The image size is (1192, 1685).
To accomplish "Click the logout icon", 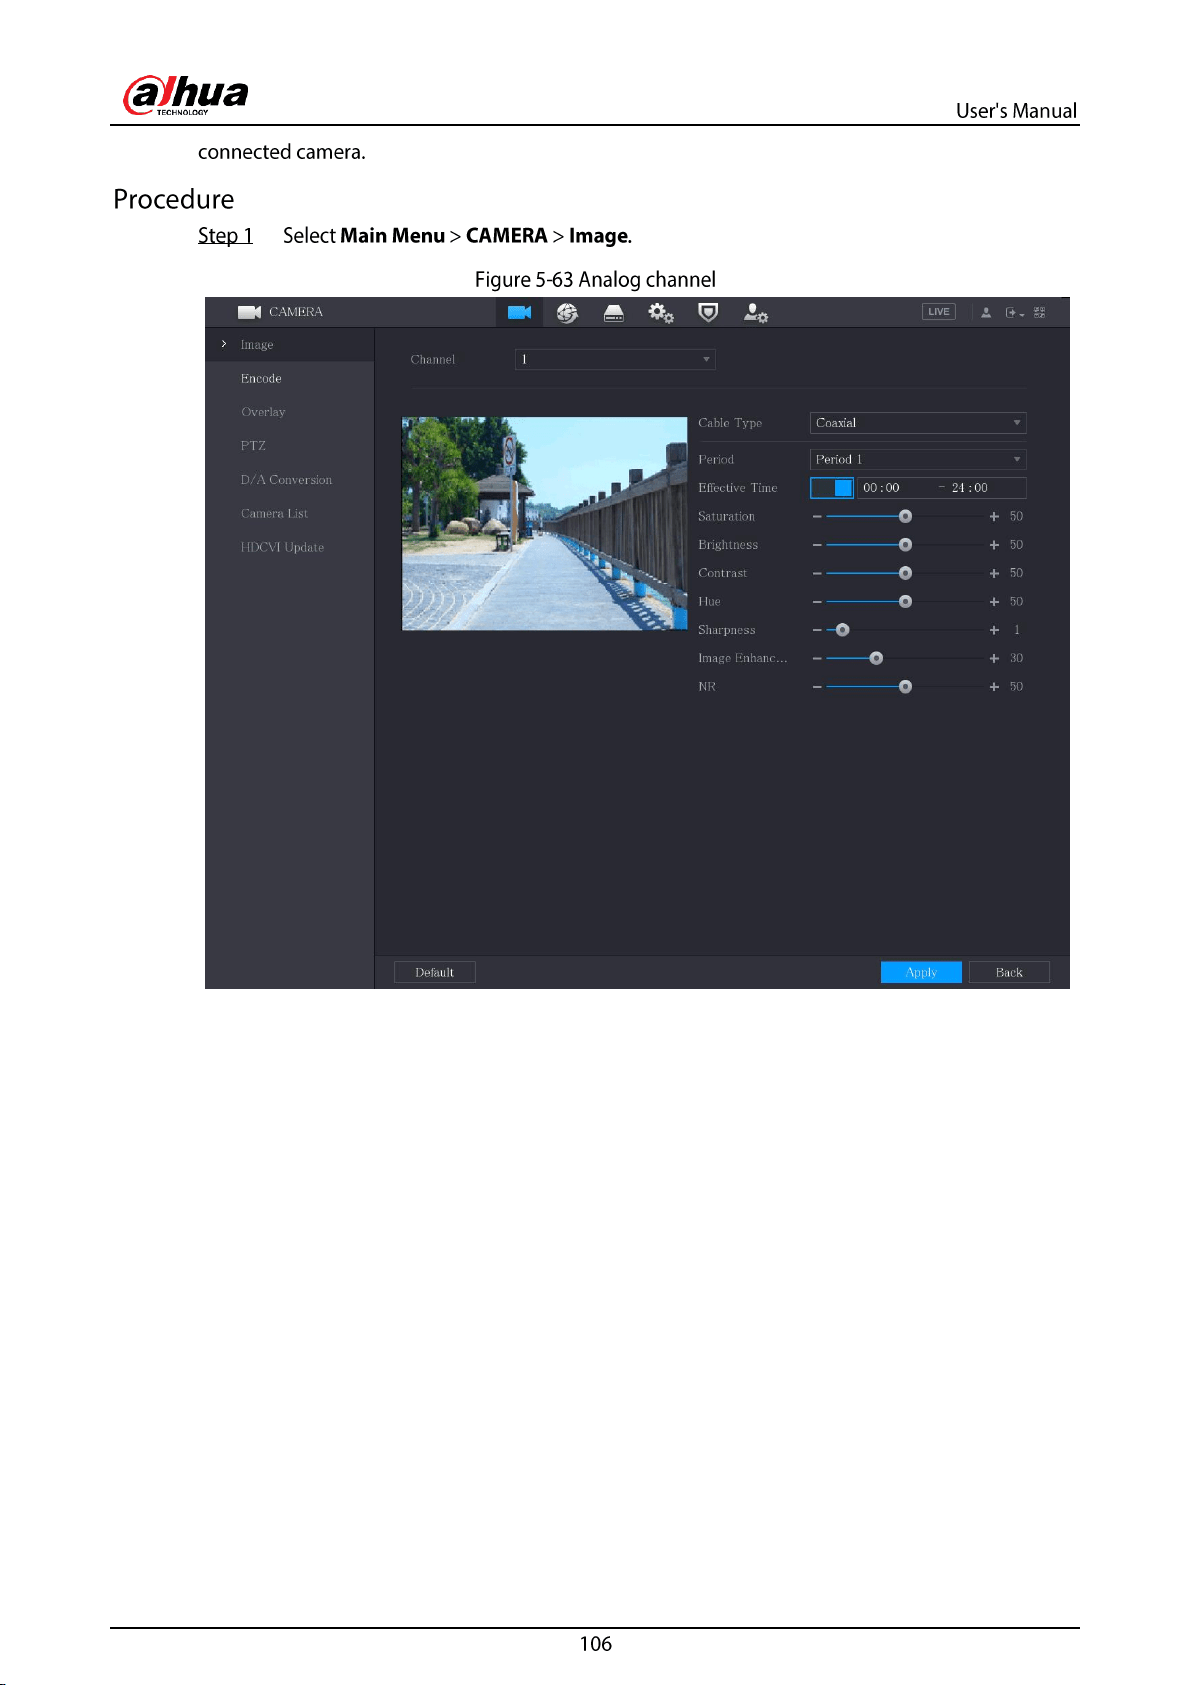I will click(x=1015, y=312).
